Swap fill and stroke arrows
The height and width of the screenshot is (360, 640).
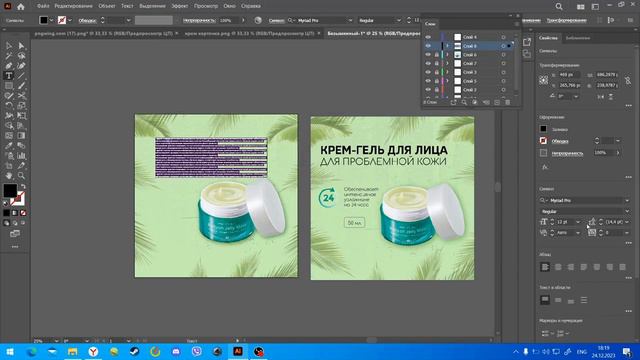coord(23,187)
